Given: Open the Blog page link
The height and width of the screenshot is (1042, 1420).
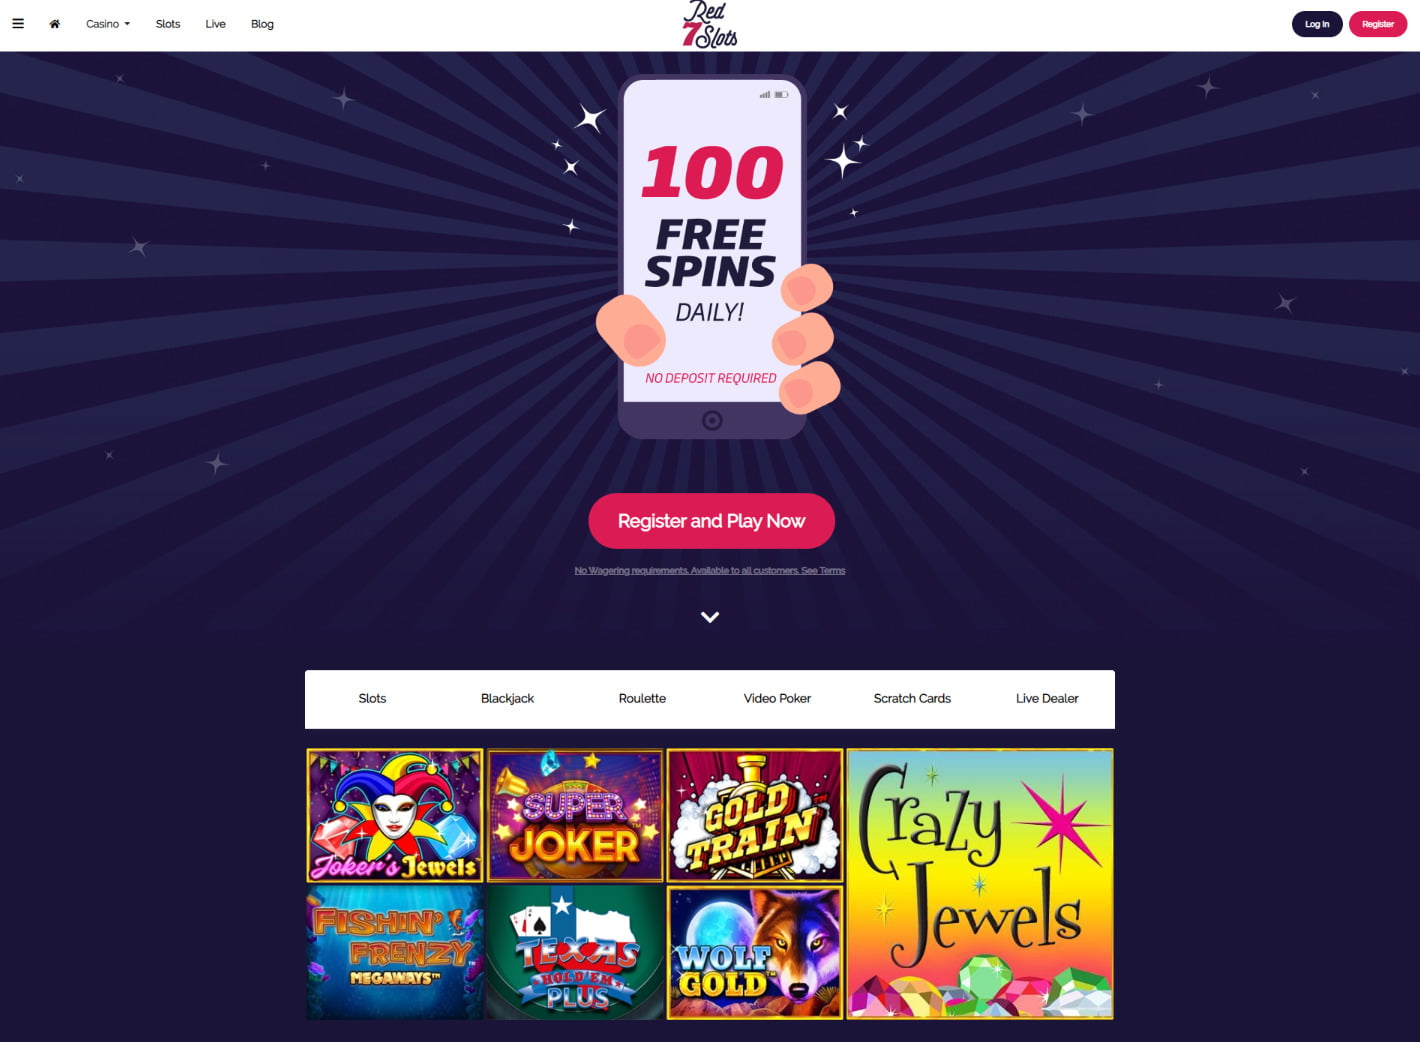Looking at the screenshot, I should [x=262, y=24].
